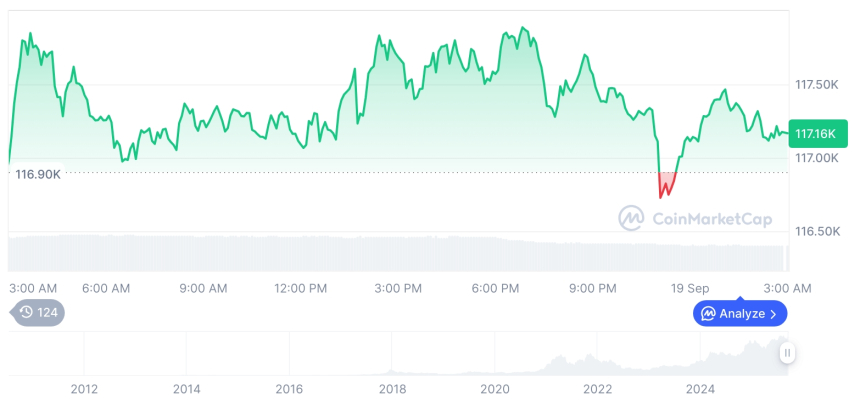Expand Analyze using its right chevron
The image size is (860, 401).
tap(773, 314)
